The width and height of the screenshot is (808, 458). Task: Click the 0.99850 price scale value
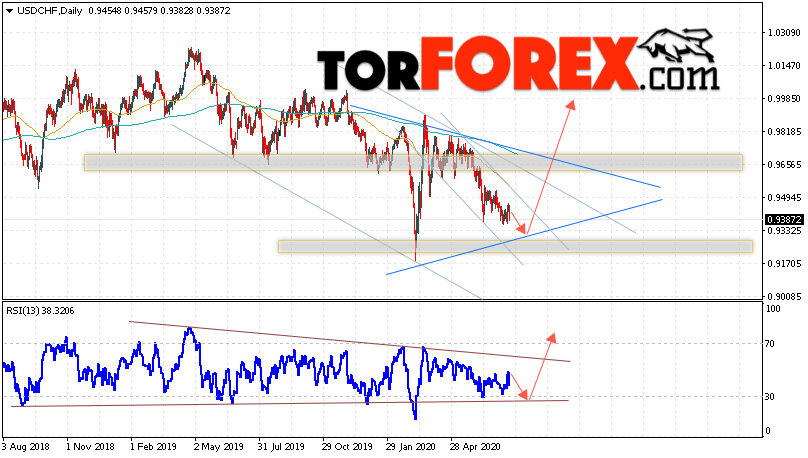pyautogui.click(x=784, y=99)
